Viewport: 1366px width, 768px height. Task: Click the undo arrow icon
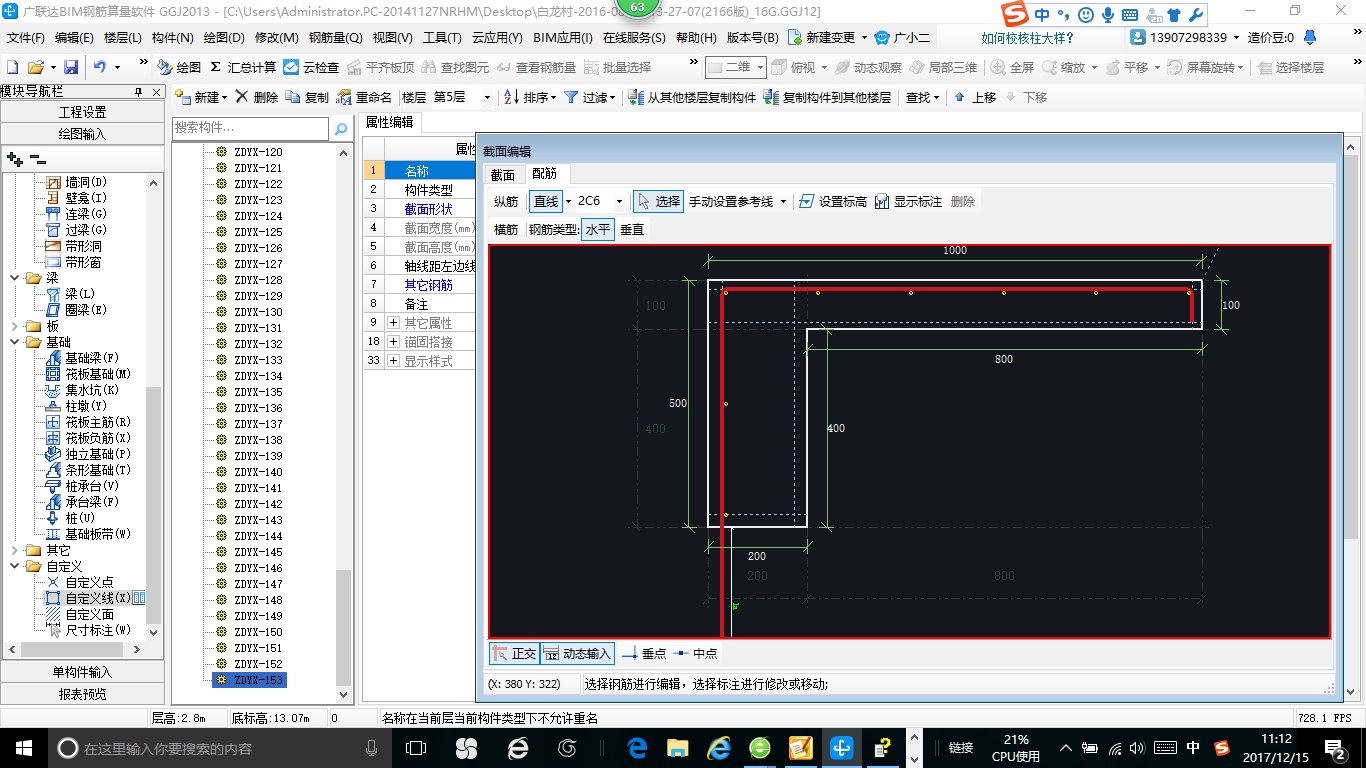coord(99,67)
